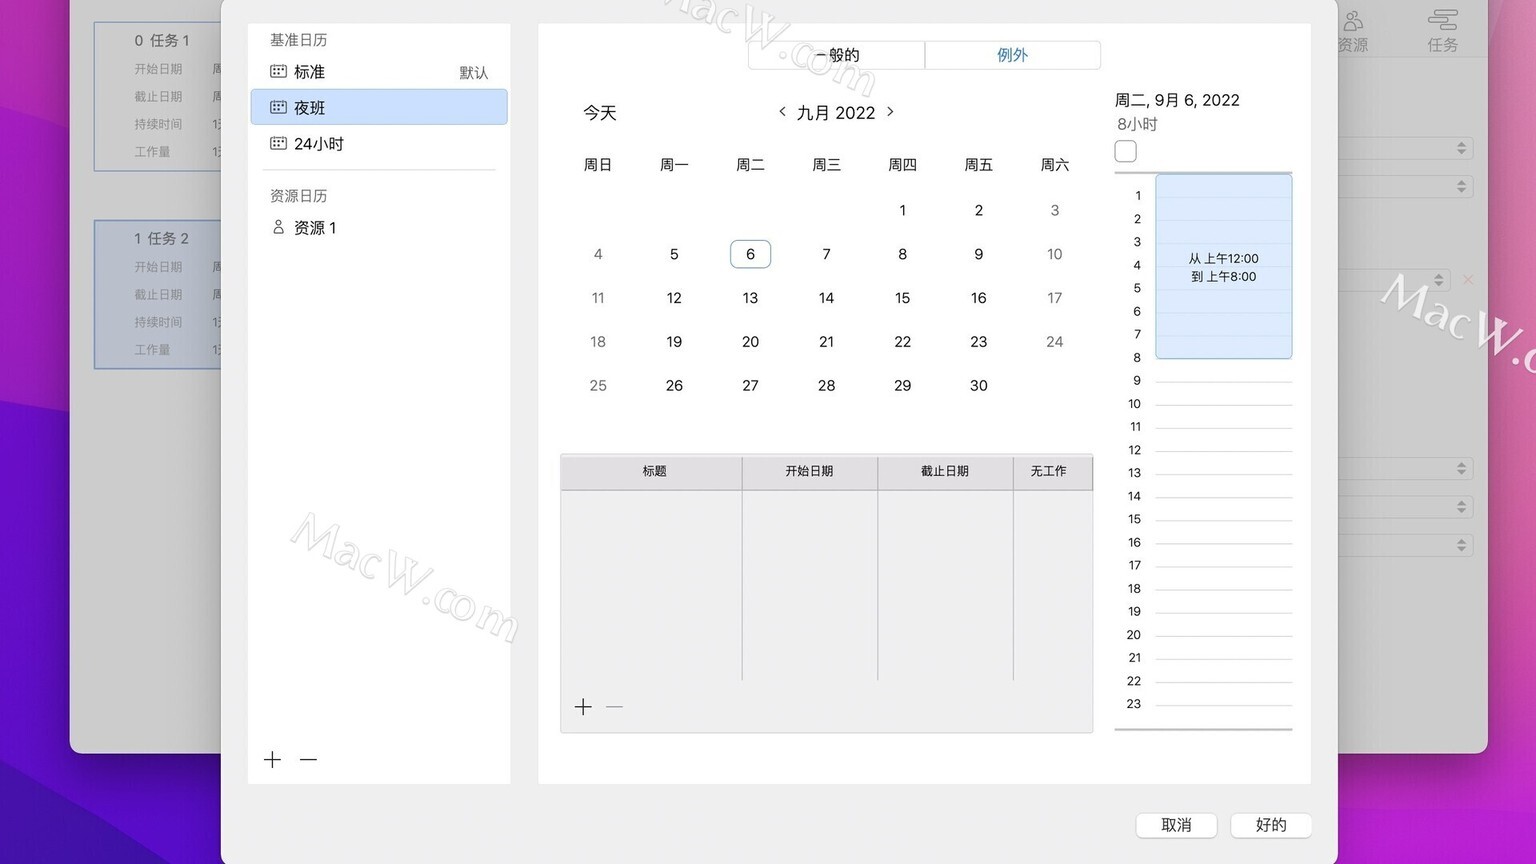Select Saturday September 10
The image size is (1536, 864).
[1054, 254]
